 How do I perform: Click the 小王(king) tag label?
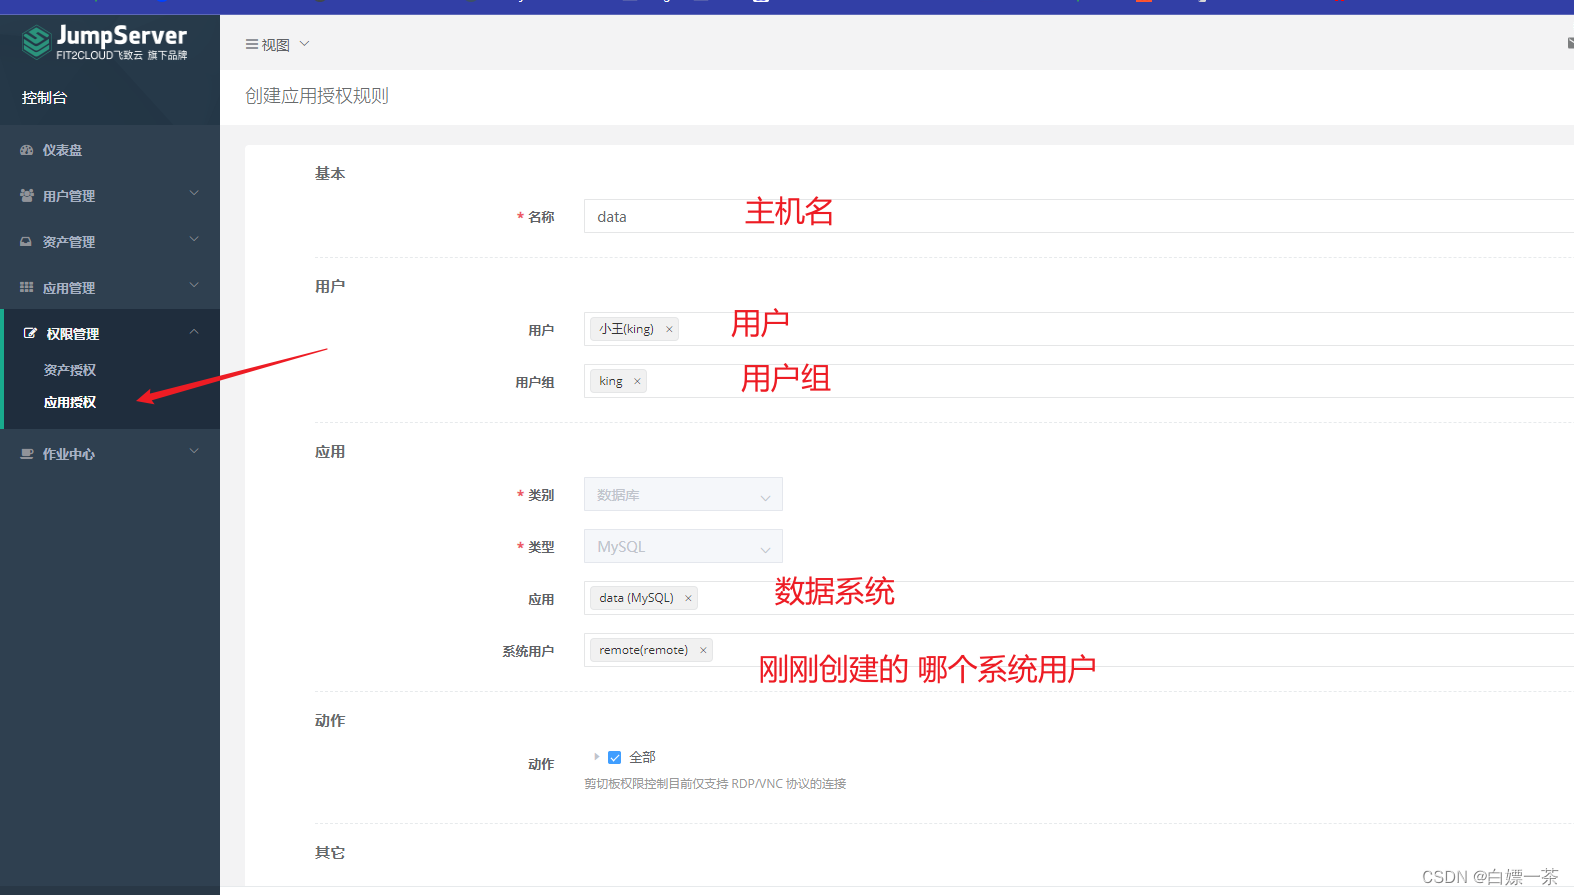click(x=626, y=329)
